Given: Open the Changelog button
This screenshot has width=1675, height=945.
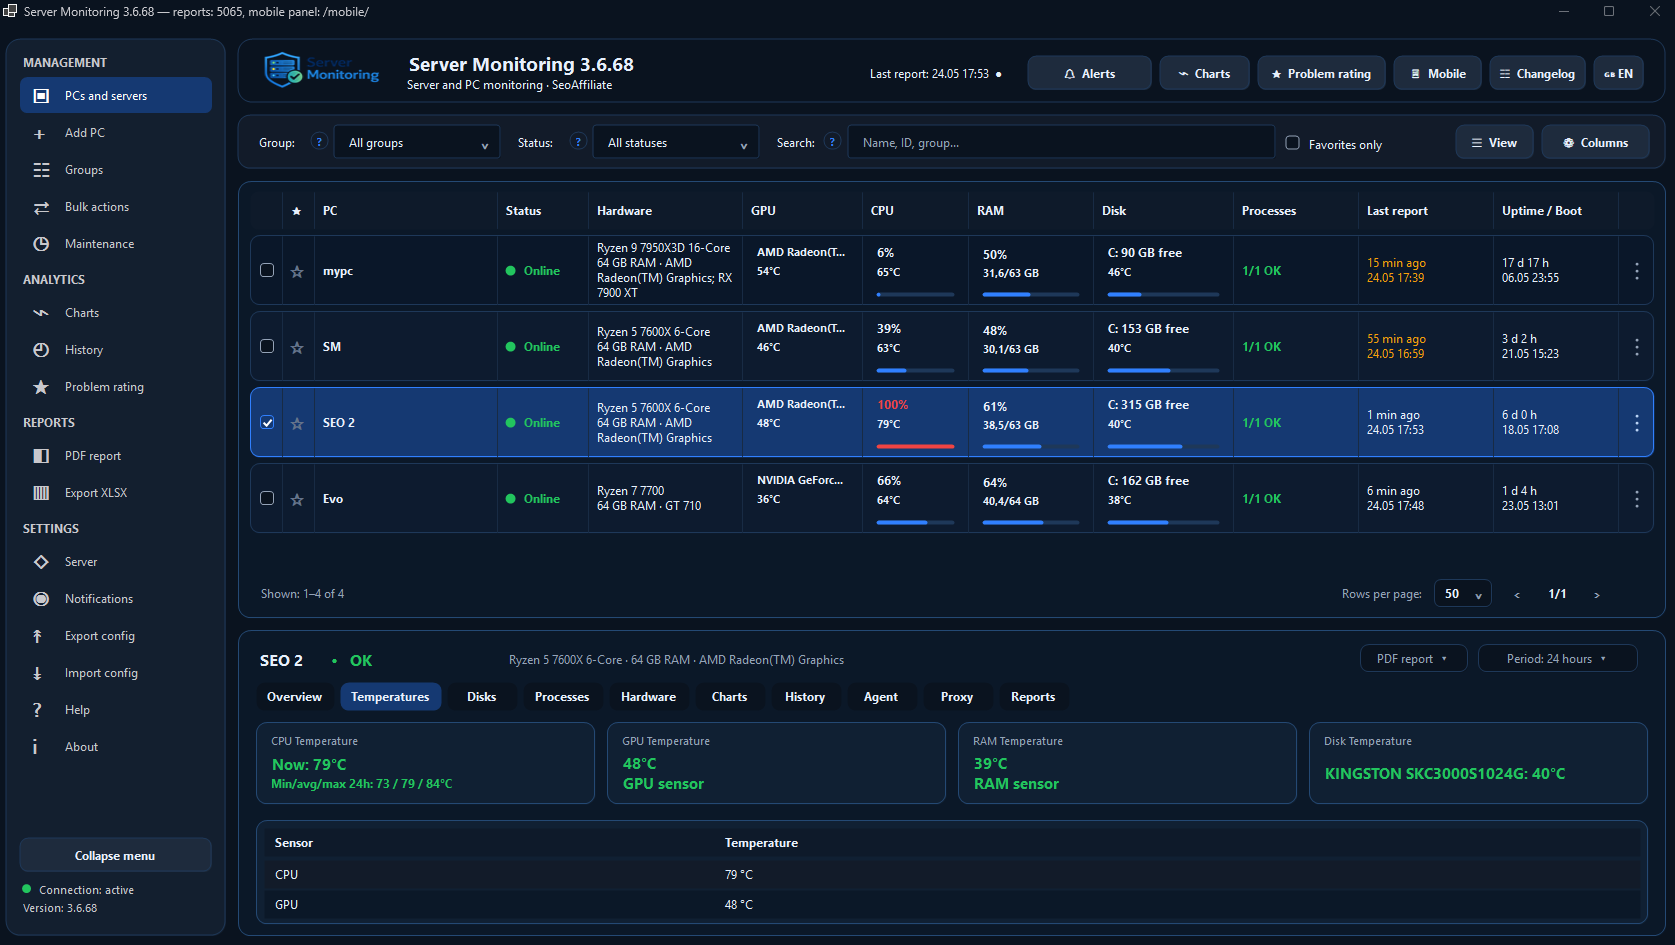Looking at the screenshot, I should tap(1537, 74).
